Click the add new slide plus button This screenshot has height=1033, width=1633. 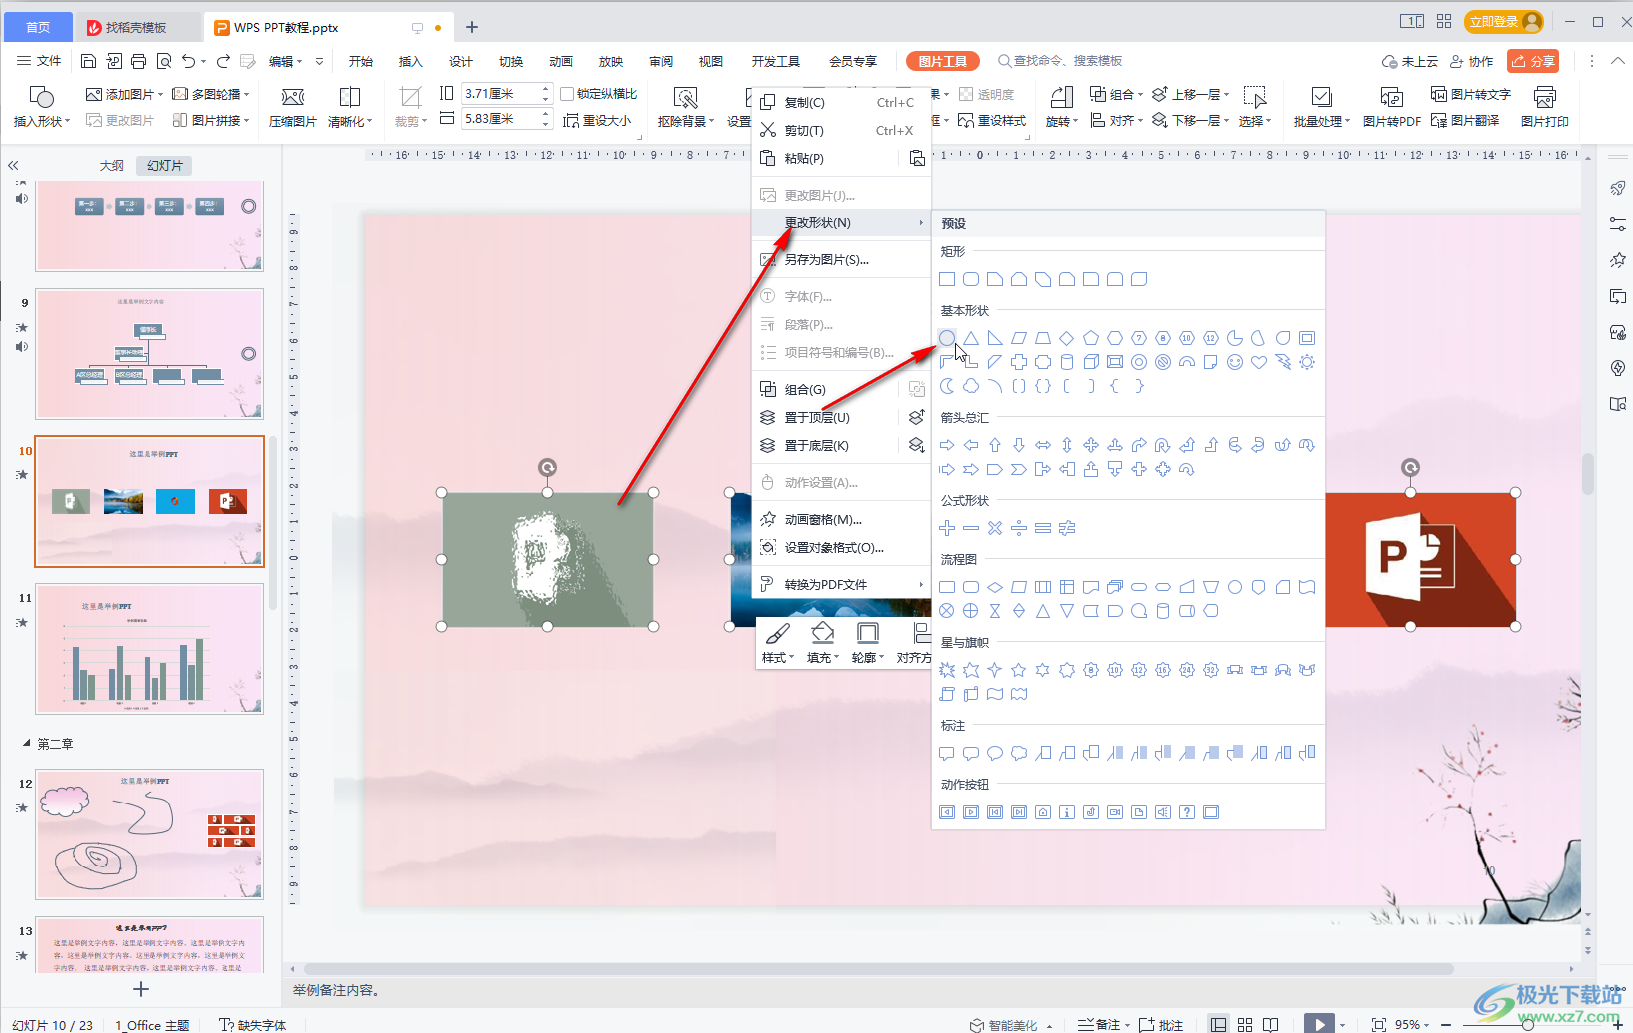pyautogui.click(x=141, y=989)
